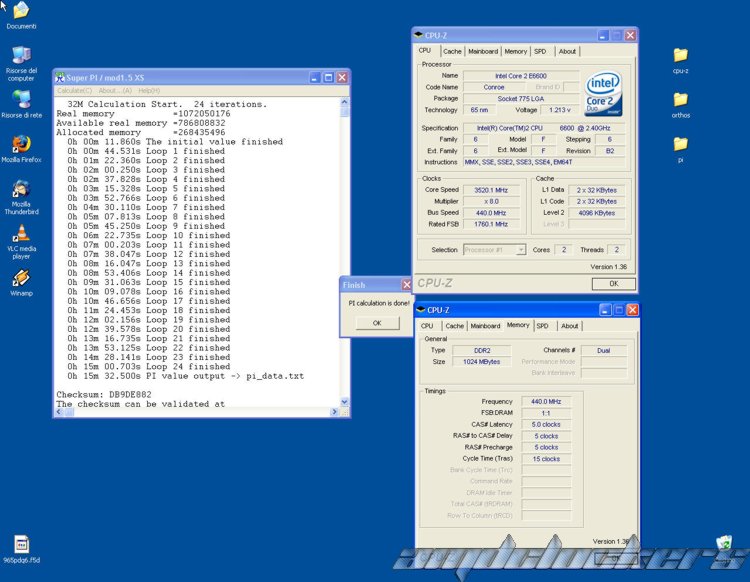
Task: Open the cpu-z folder icon
Action: pyautogui.click(x=680, y=55)
